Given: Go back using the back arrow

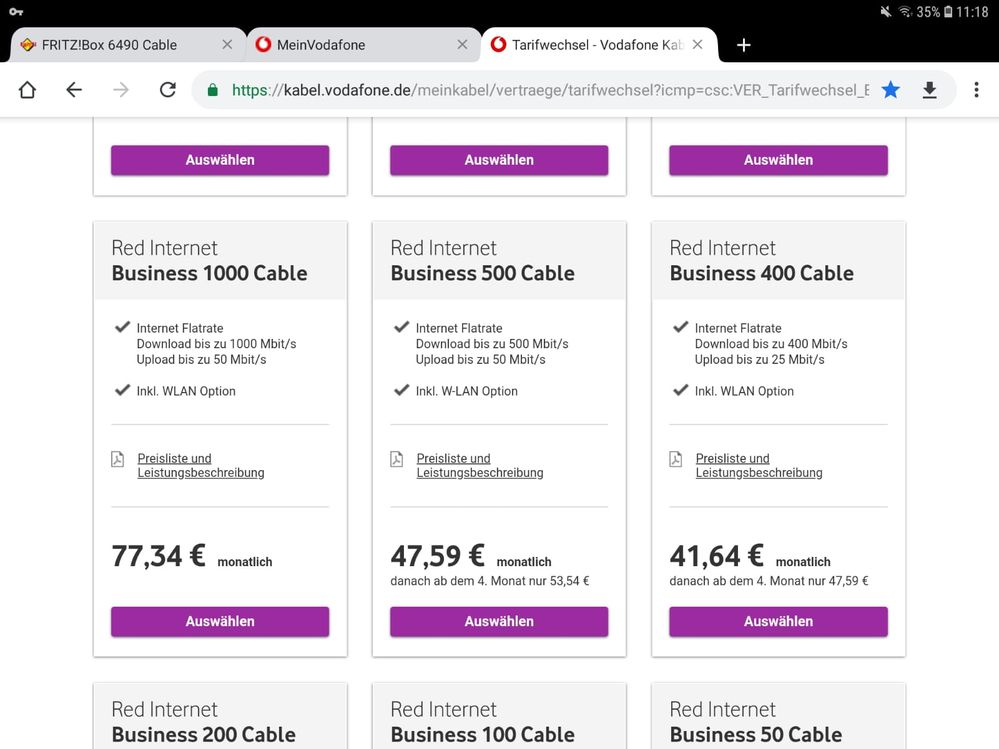Looking at the screenshot, I should point(74,90).
